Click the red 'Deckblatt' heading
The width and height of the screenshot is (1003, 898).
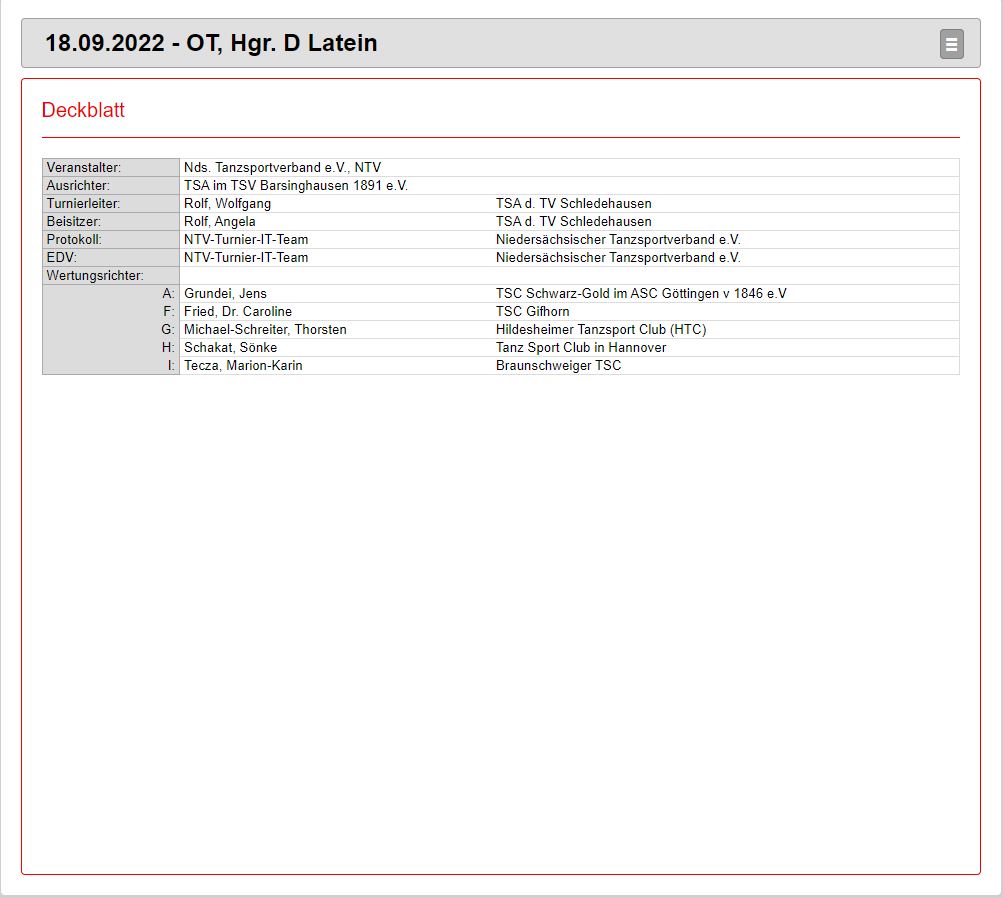click(83, 110)
